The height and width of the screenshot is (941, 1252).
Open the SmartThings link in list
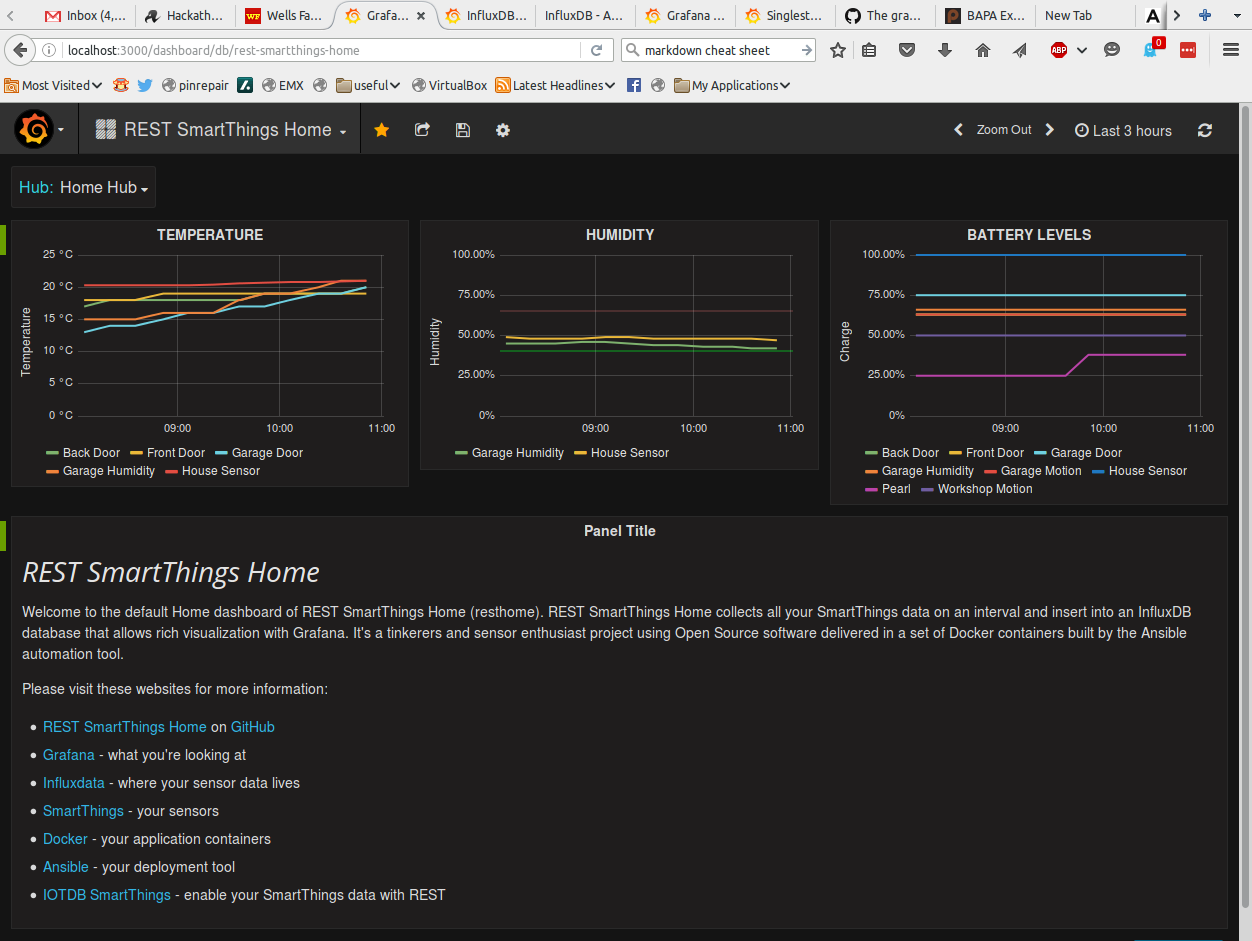tap(84, 811)
